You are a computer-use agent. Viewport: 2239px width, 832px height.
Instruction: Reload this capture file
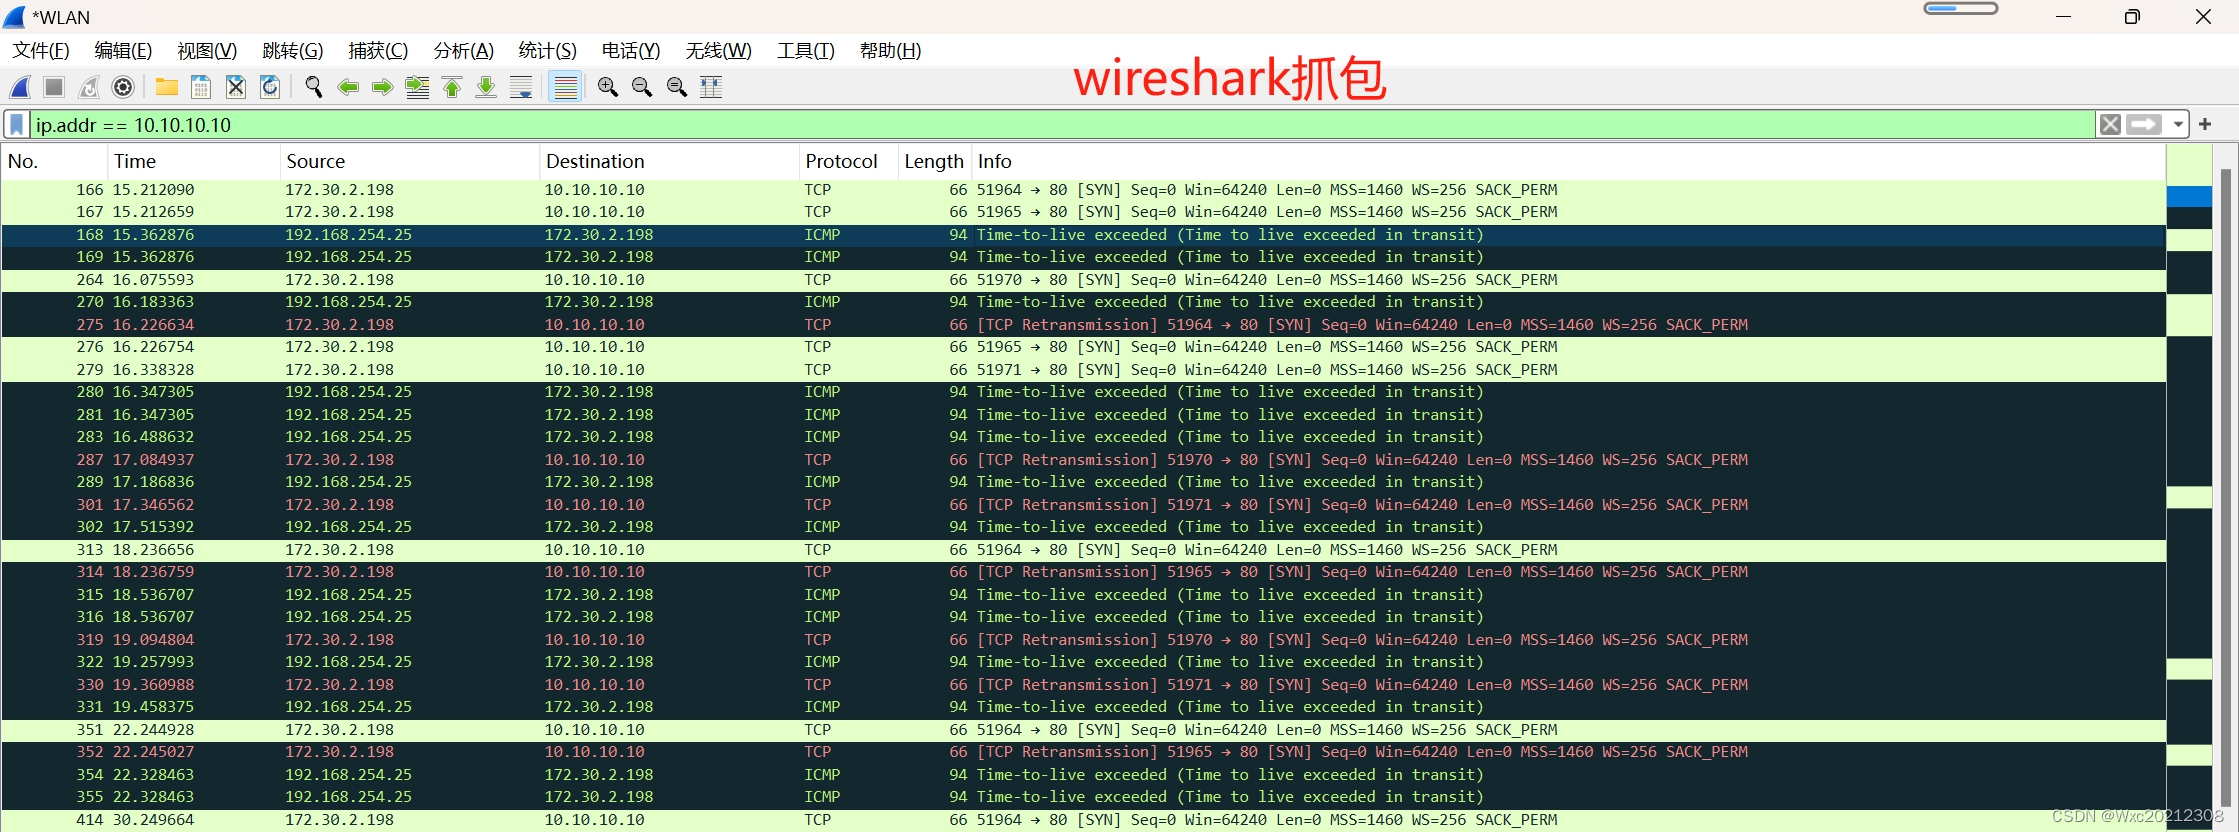click(x=270, y=87)
